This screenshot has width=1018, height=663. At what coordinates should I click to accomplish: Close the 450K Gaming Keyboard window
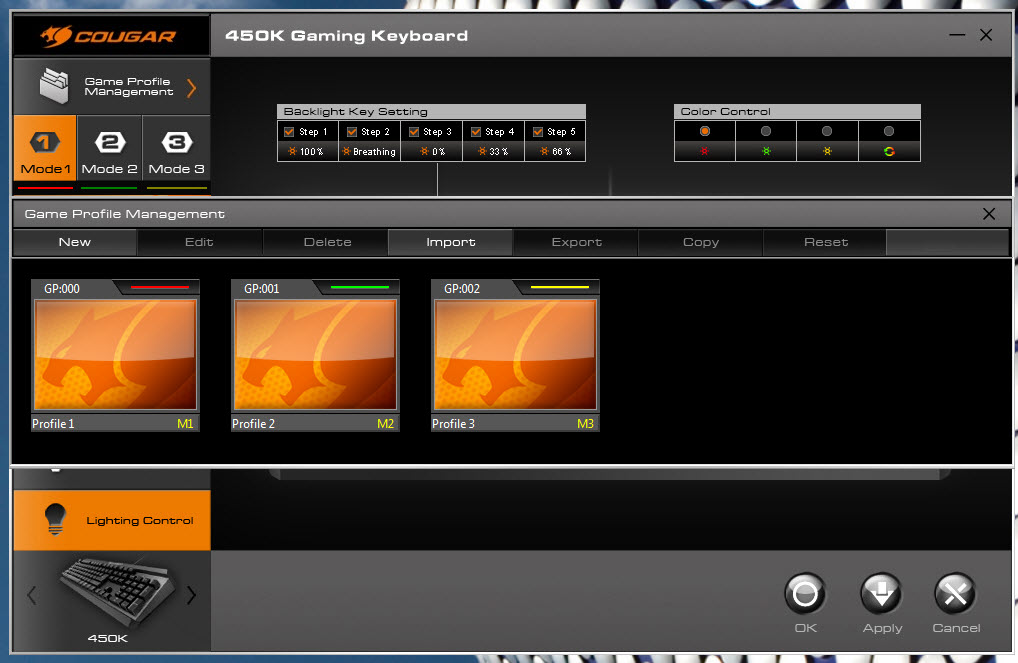coord(986,35)
